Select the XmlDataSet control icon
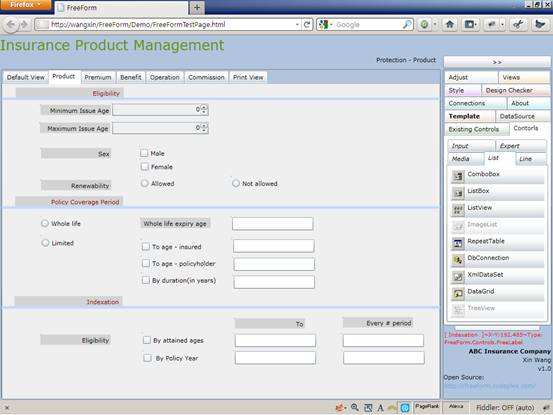This screenshot has width=553, height=415. (x=458, y=276)
